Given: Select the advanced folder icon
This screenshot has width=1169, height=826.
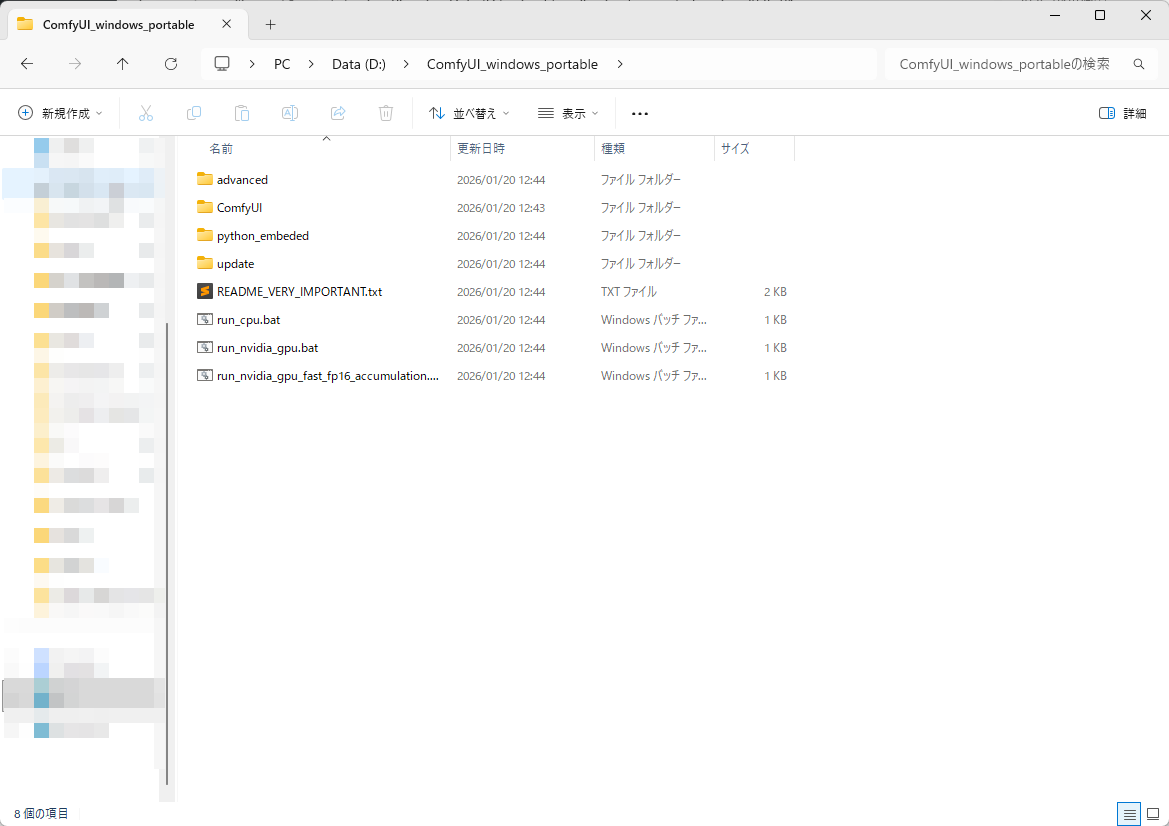Looking at the screenshot, I should (x=204, y=179).
